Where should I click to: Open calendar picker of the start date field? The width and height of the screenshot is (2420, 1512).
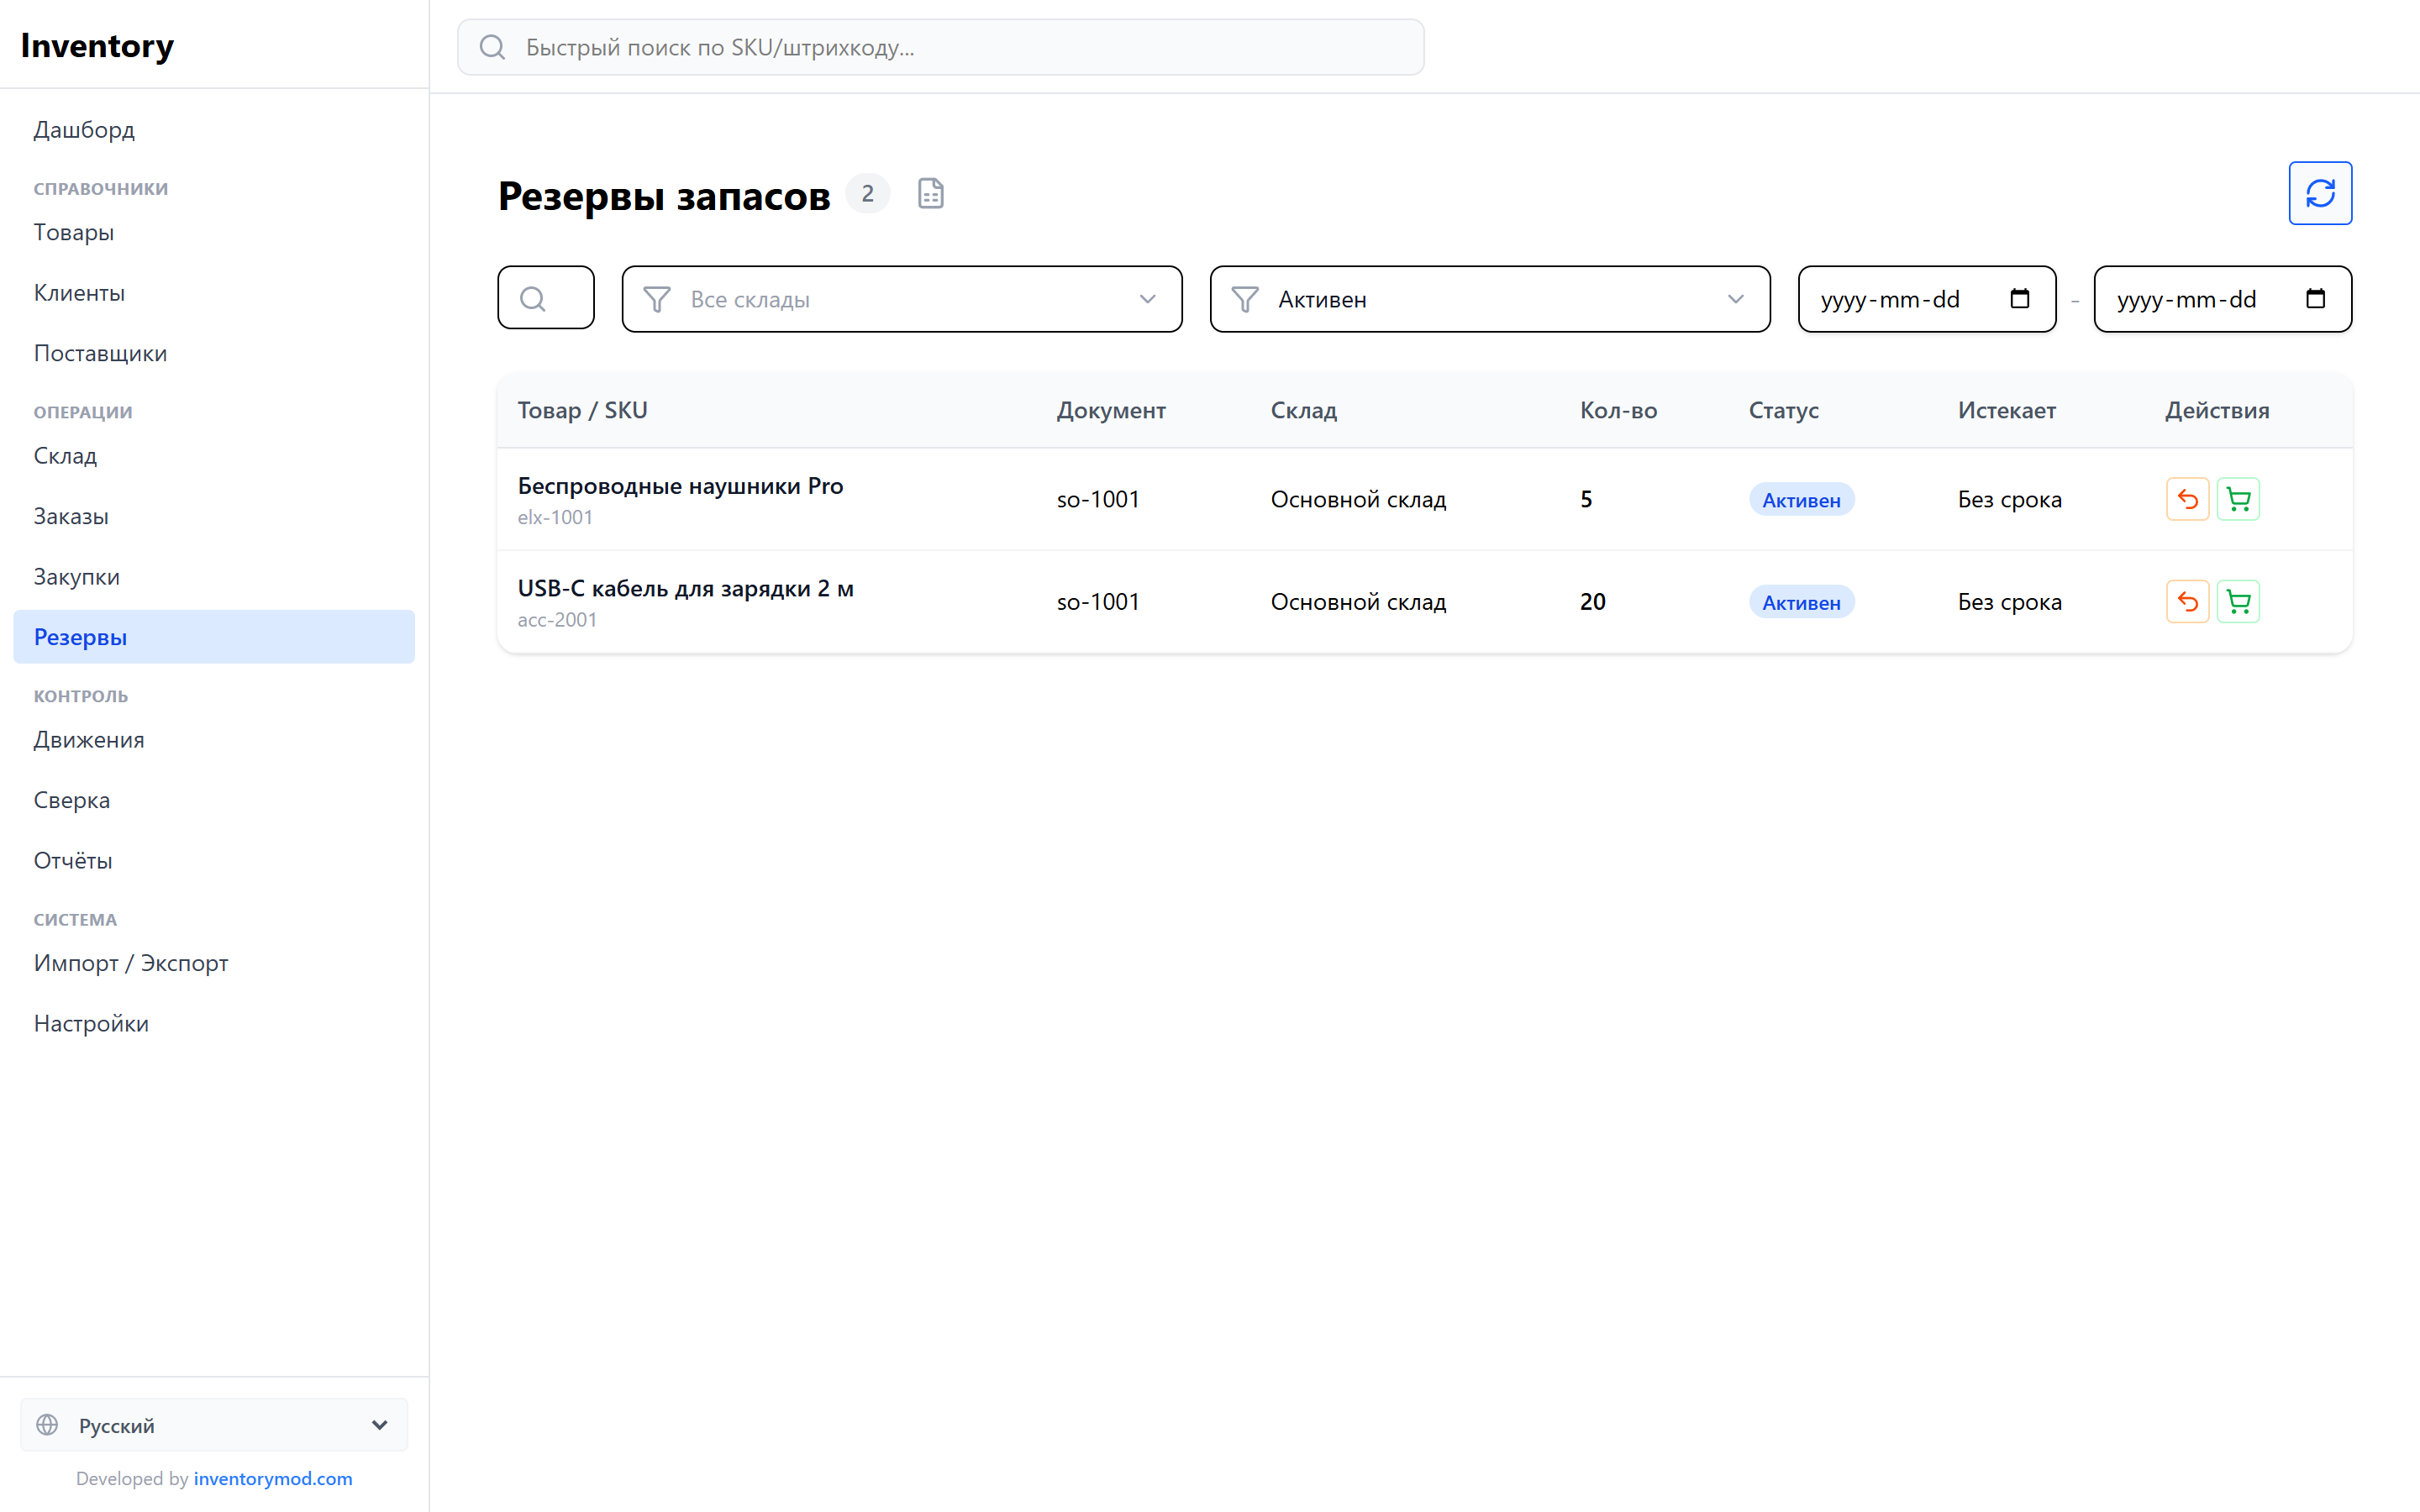click(2019, 298)
